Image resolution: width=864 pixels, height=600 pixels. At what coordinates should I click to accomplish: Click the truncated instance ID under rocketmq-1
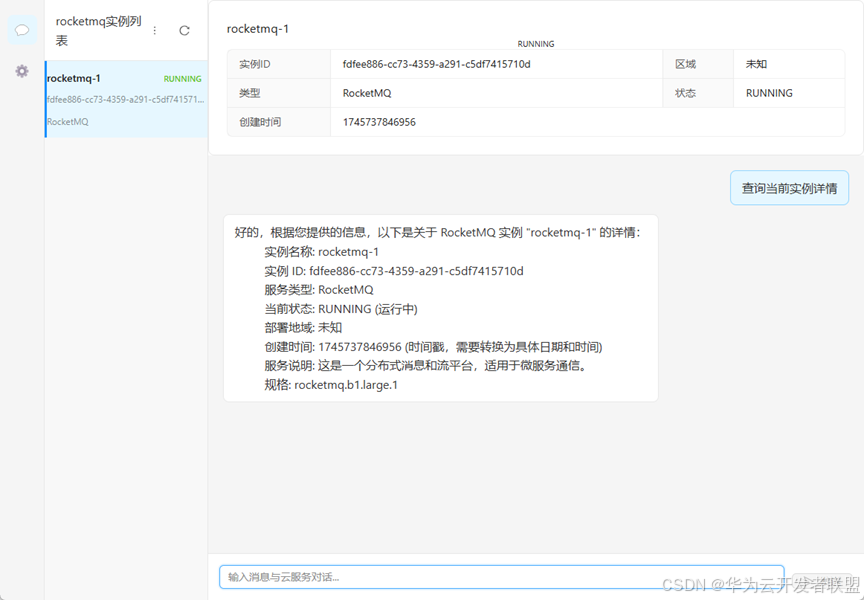coord(126,100)
